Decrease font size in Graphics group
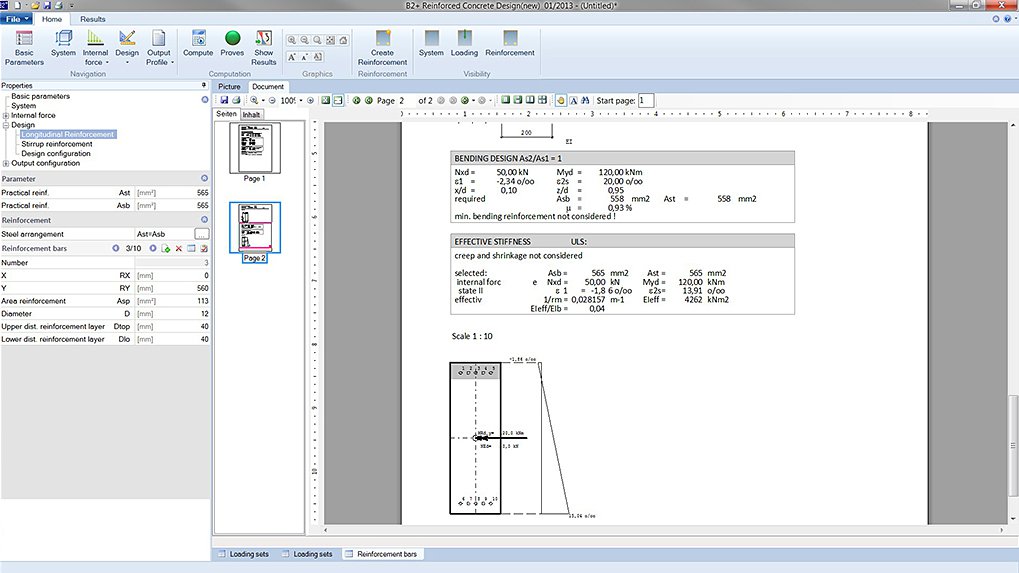1019x573 pixels. (x=304, y=57)
